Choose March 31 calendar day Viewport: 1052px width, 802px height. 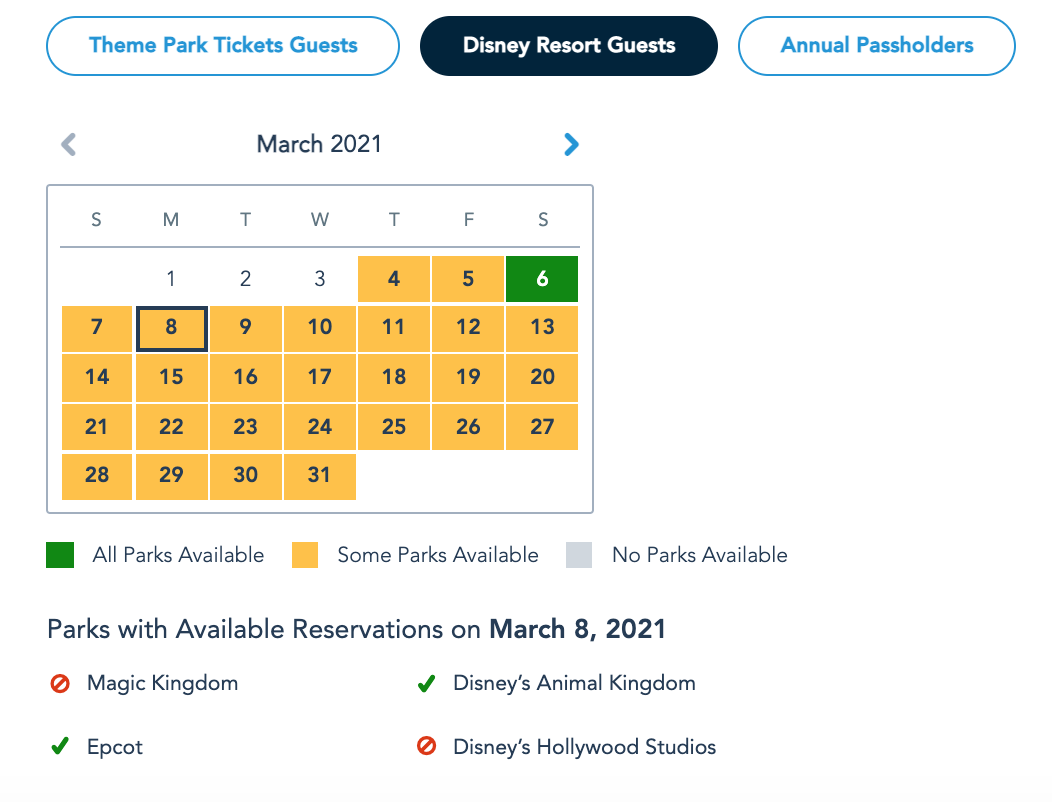320,475
